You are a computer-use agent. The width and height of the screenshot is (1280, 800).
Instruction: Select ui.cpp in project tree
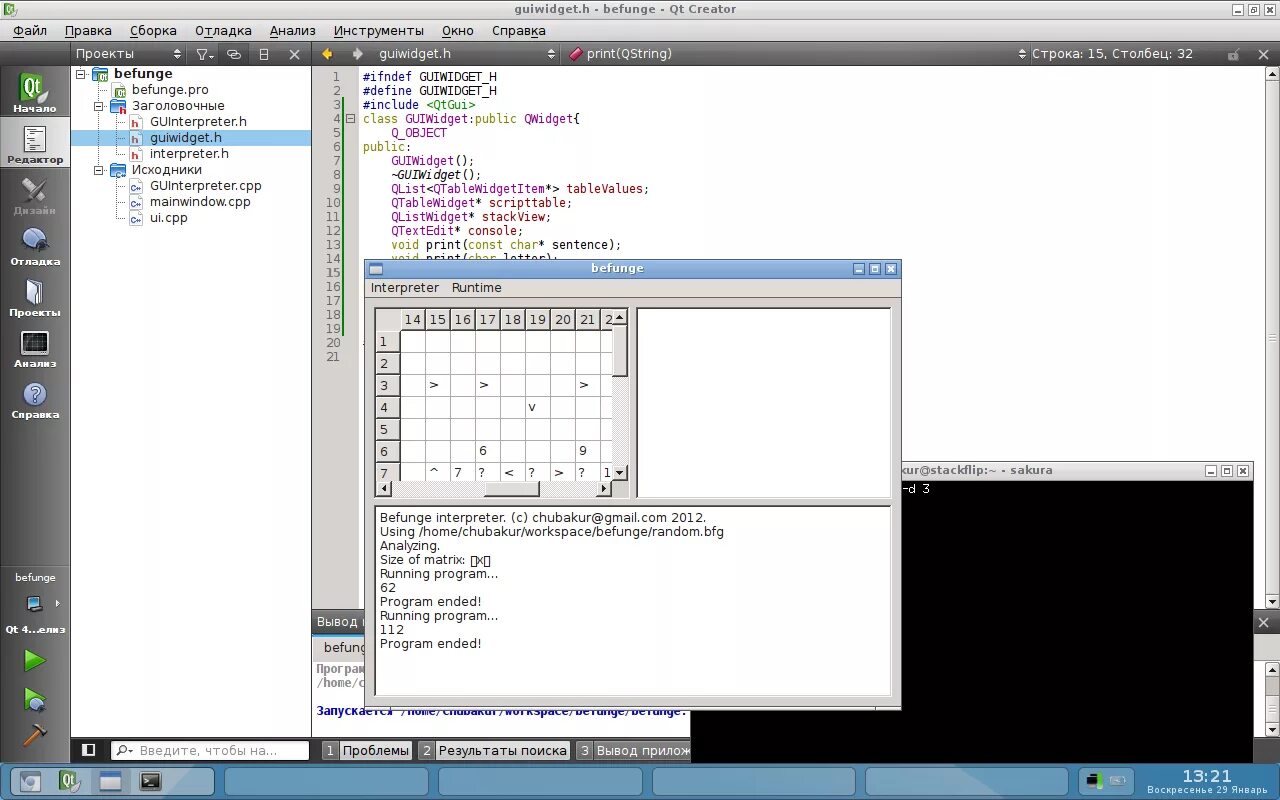coord(168,218)
